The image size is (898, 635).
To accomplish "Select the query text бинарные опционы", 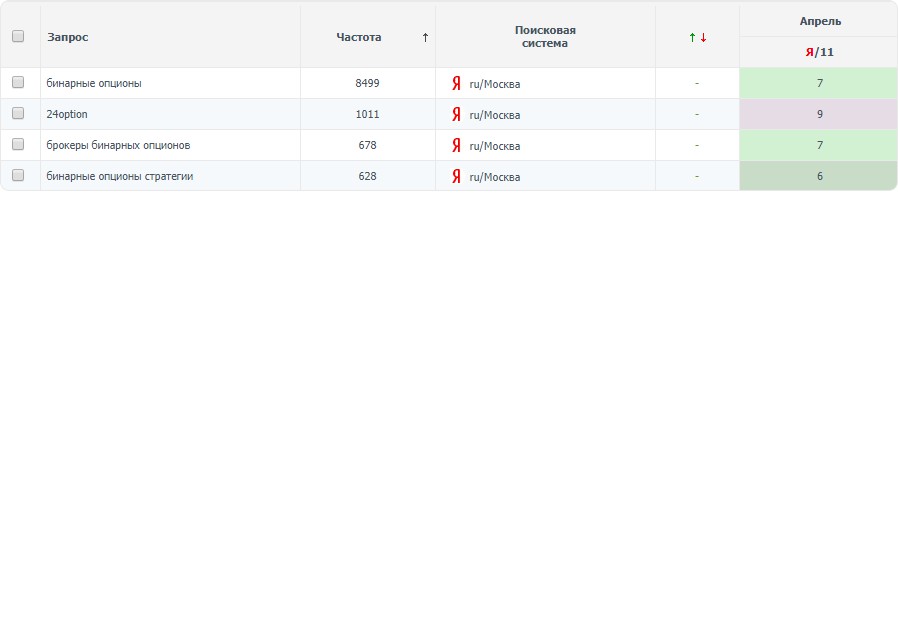I will tap(94, 83).
